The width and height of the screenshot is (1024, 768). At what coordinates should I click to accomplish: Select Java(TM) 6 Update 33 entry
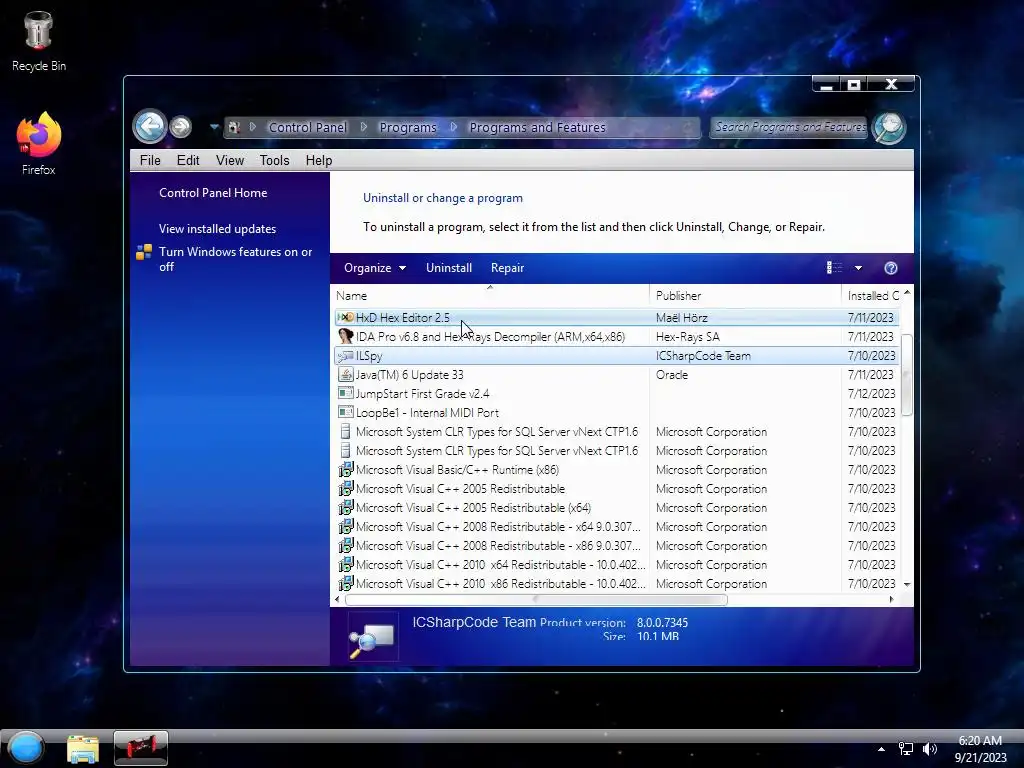click(x=409, y=375)
